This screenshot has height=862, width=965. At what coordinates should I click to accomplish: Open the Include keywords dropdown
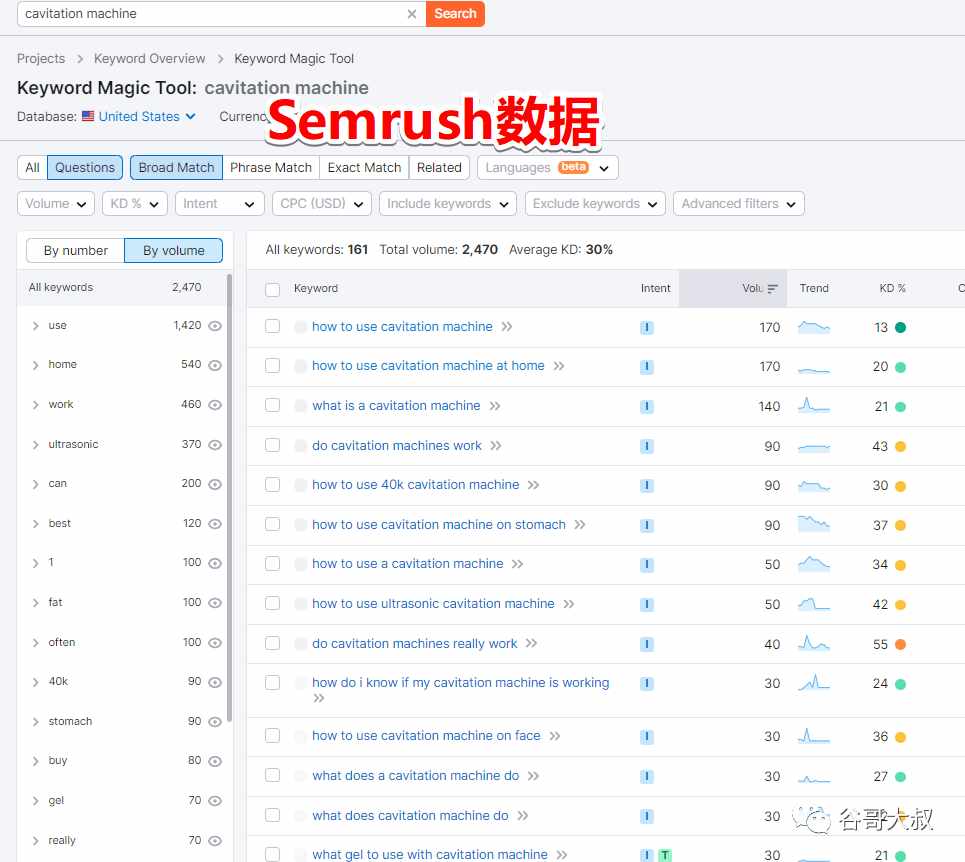pos(448,204)
